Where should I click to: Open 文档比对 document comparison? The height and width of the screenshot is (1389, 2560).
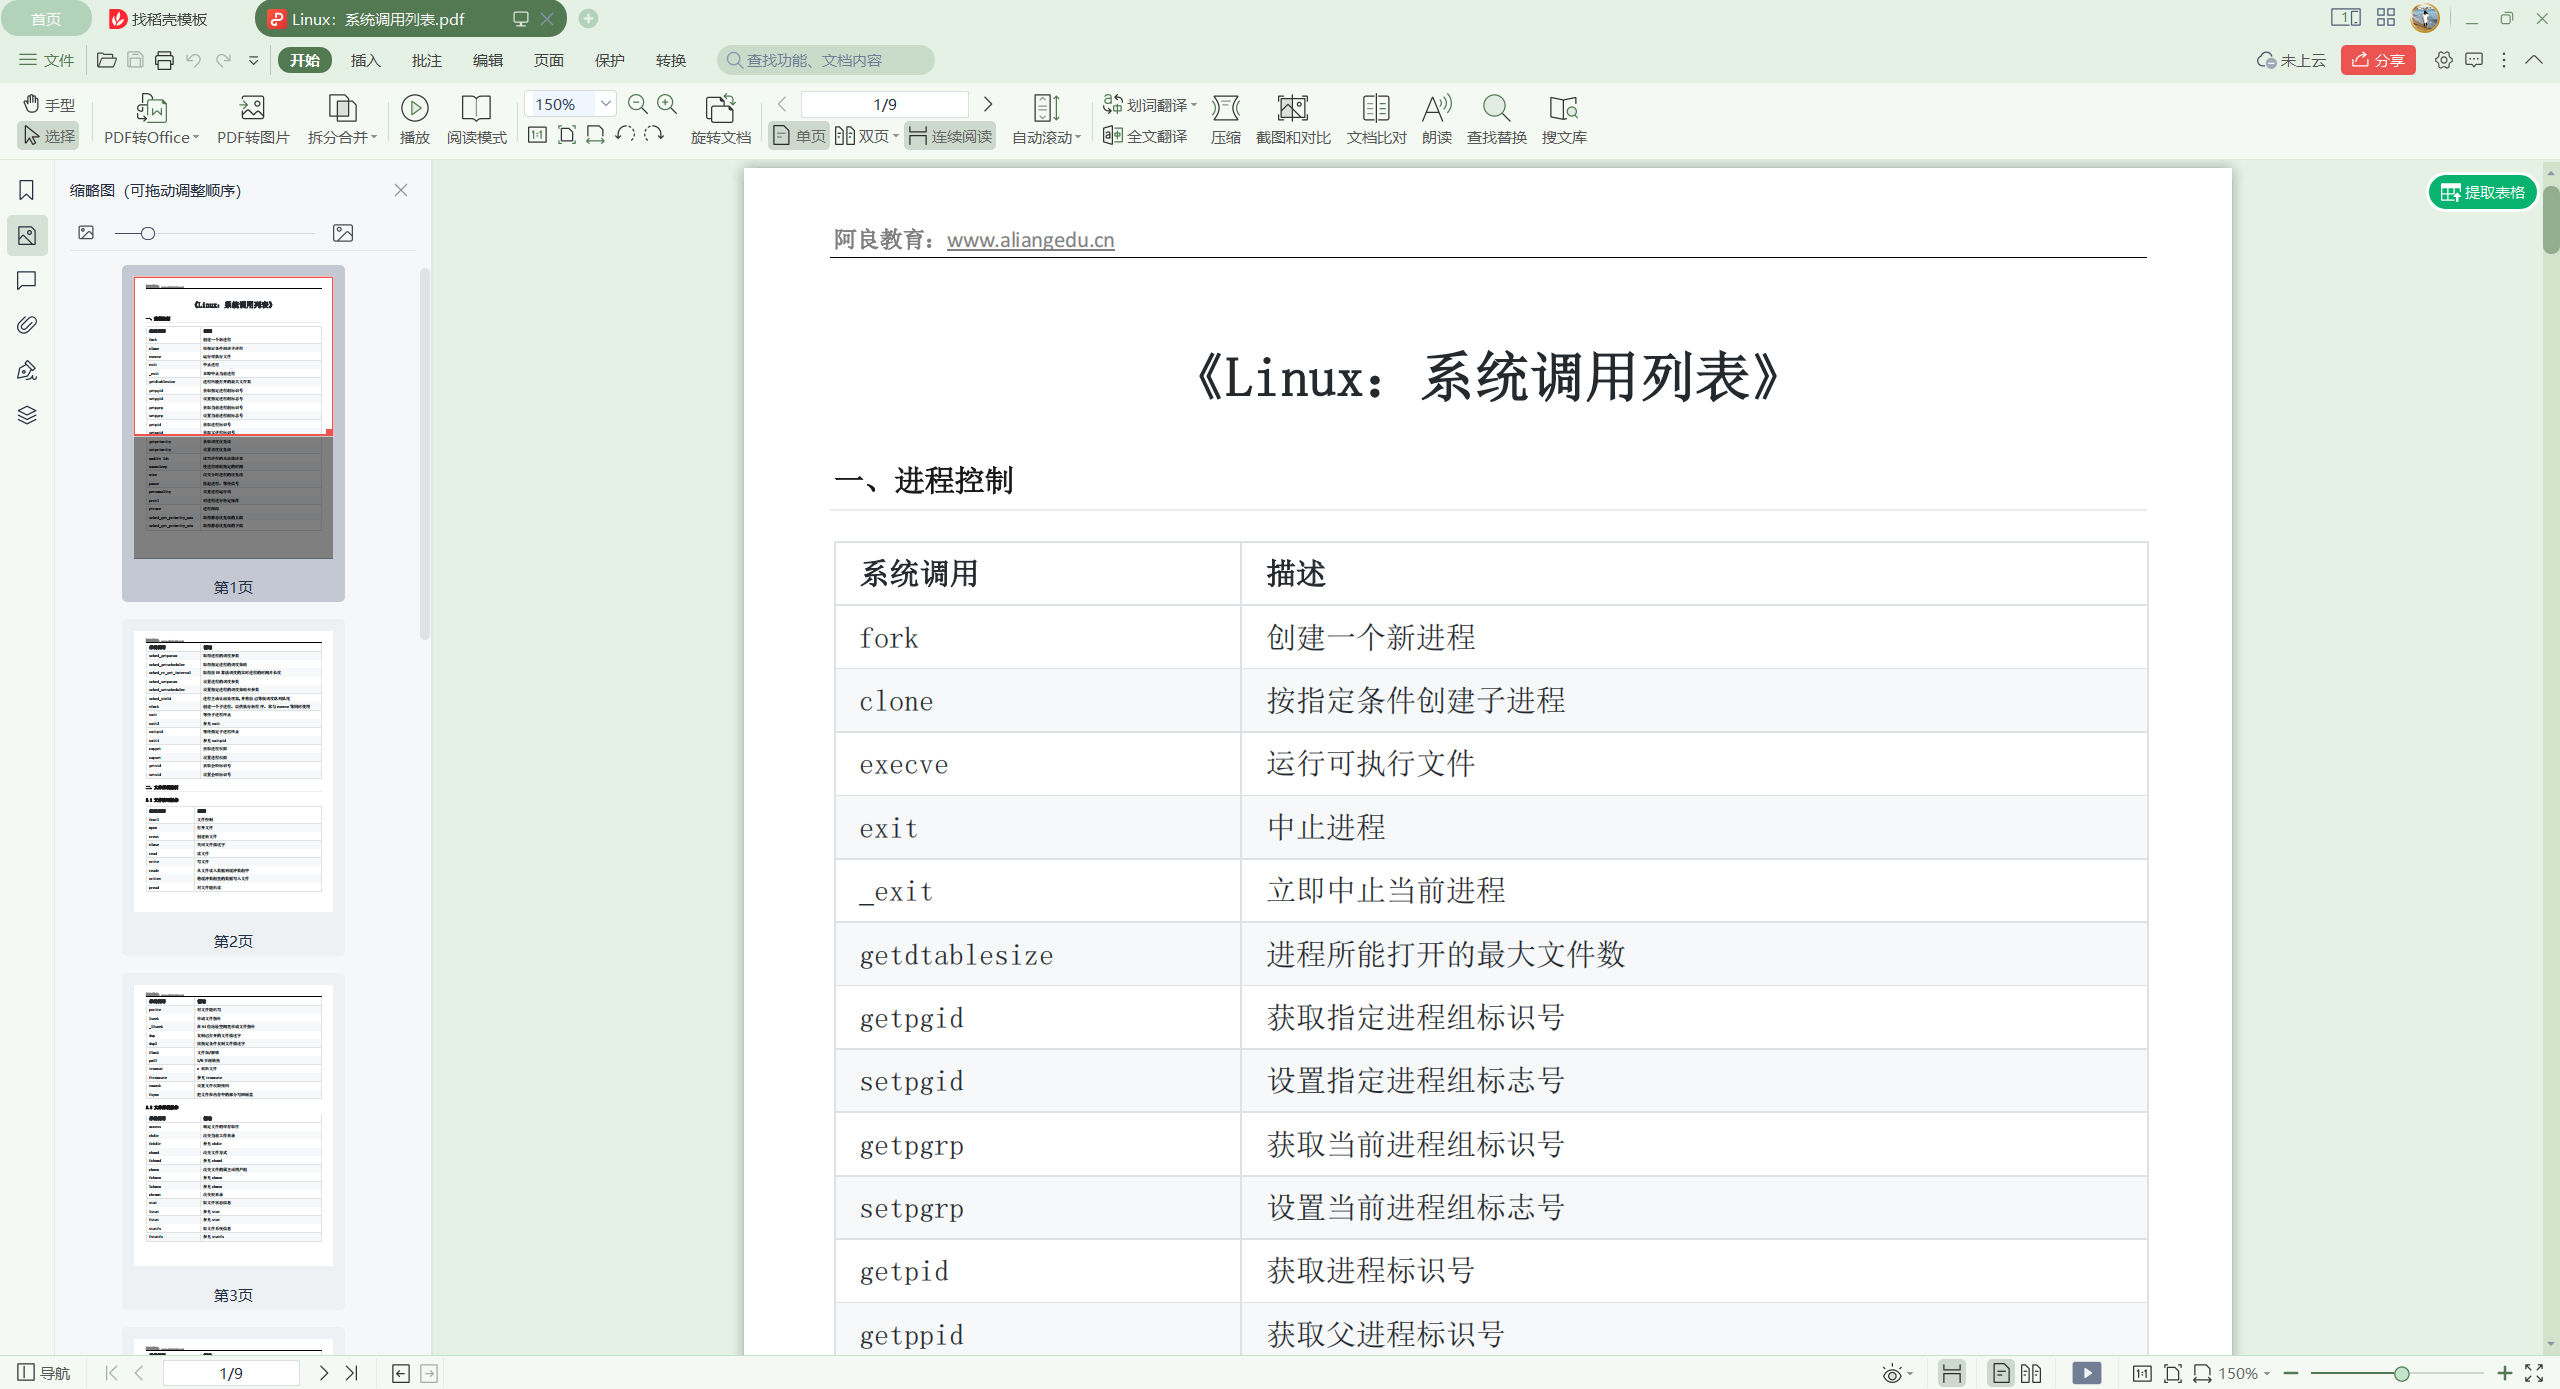pos(1376,119)
